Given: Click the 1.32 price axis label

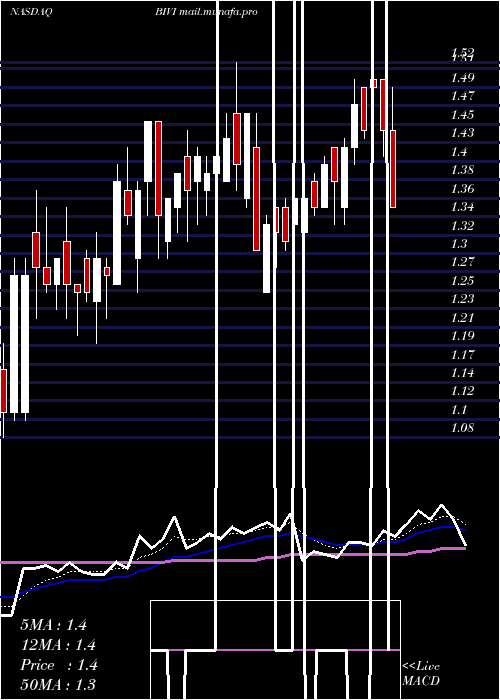Looking at the screenshot, I should pyautogui.click(x=462, y=225).
